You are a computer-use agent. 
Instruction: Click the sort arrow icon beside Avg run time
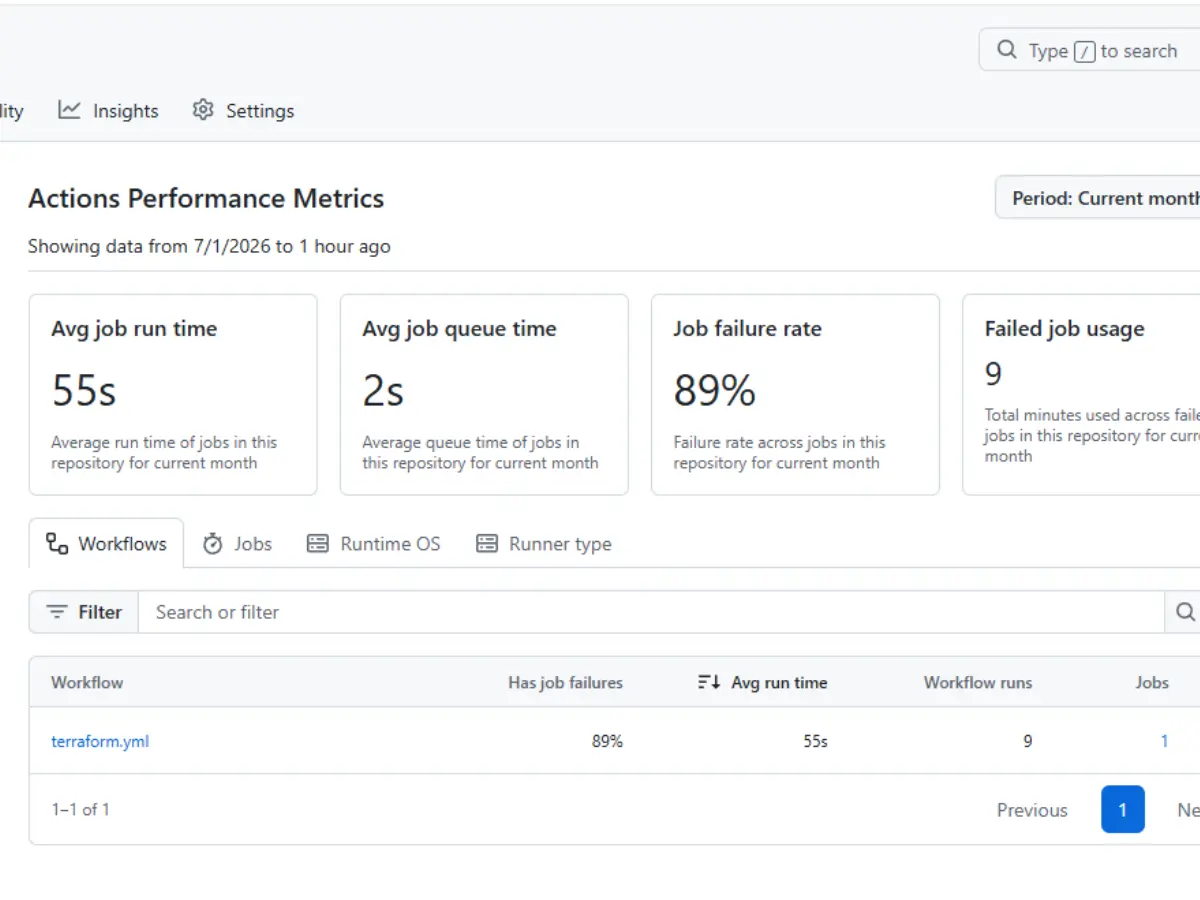click(x=709, y=682)
